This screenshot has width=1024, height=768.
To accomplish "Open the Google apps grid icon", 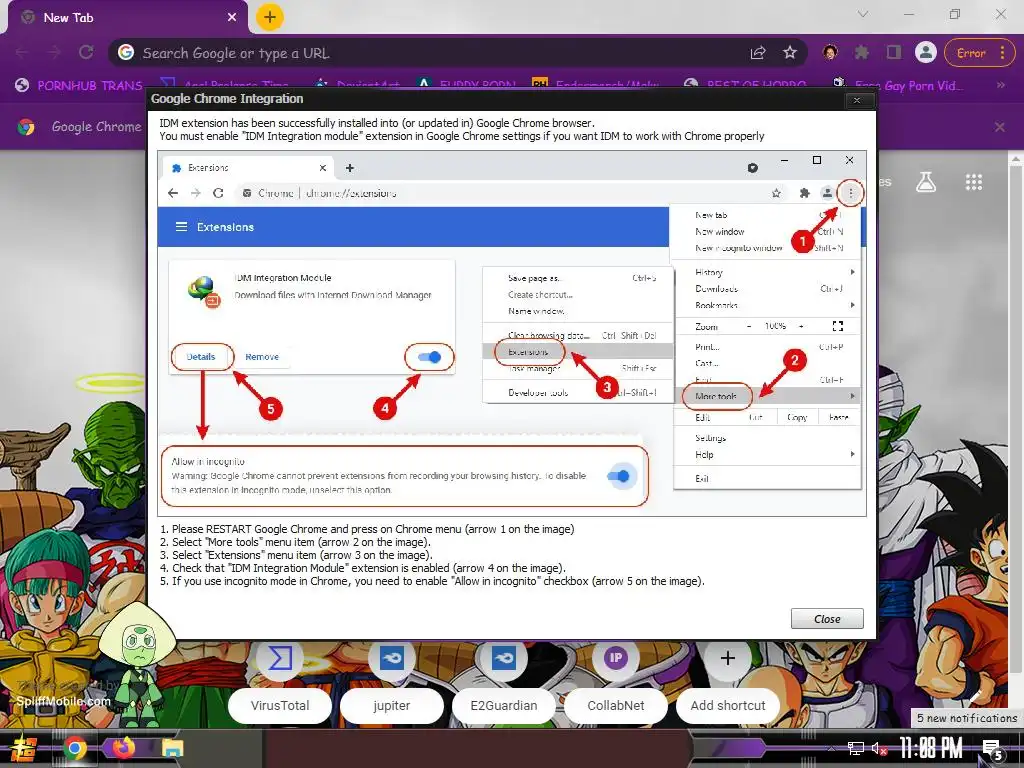I will [x=974, y=182].
